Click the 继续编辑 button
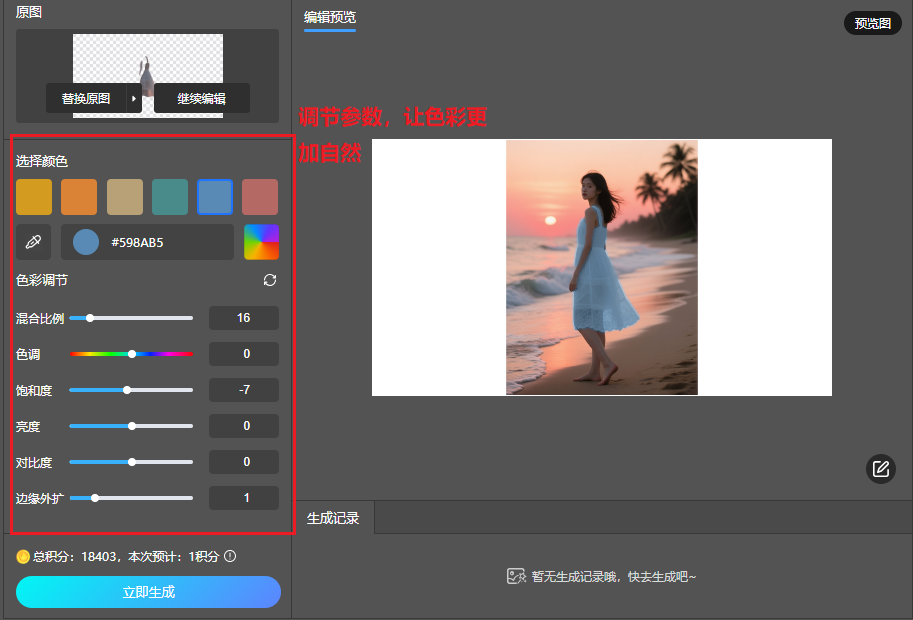 point(201,99)
